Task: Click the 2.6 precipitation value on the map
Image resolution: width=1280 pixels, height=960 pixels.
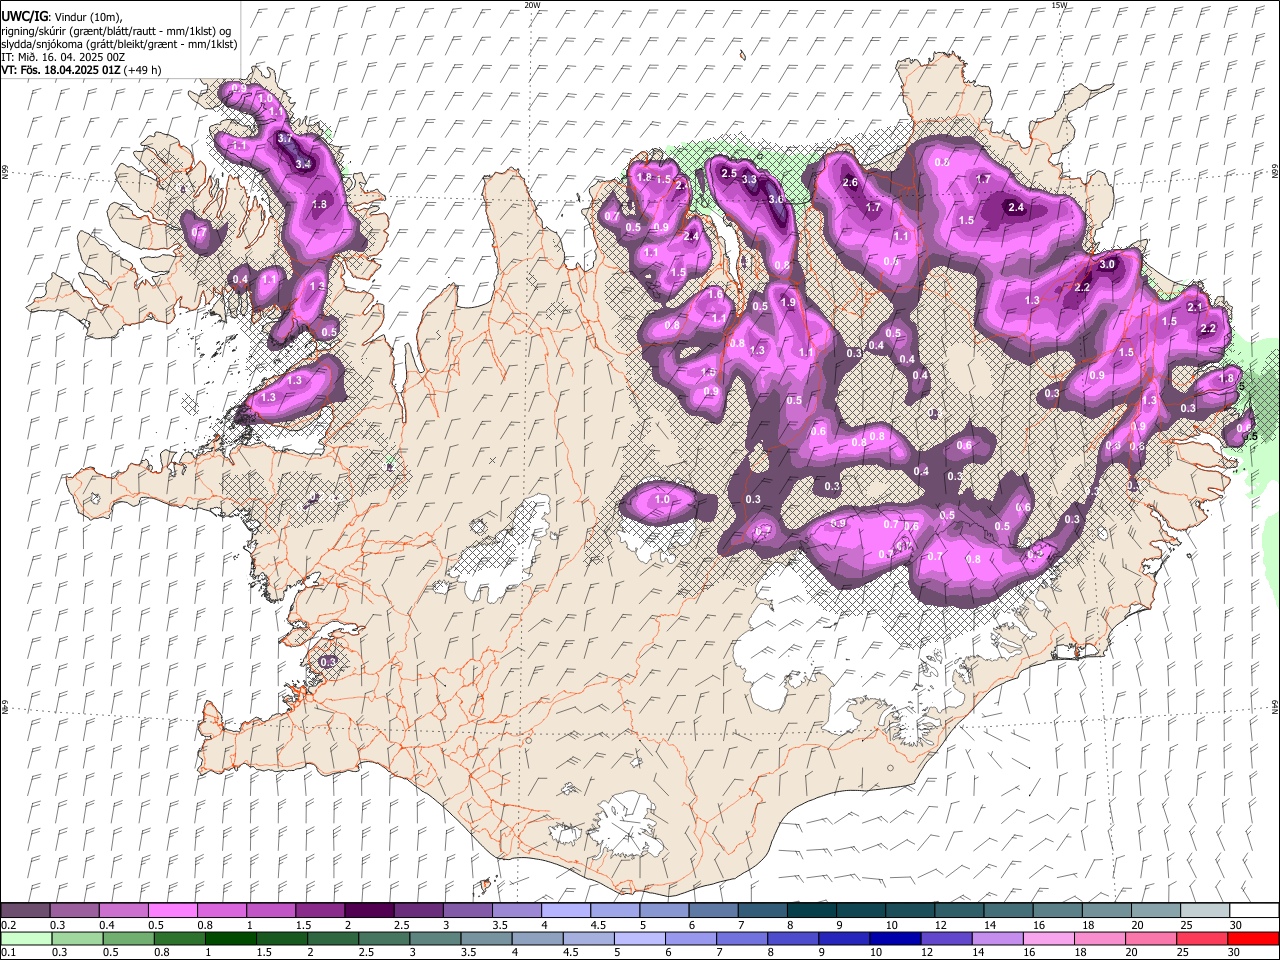Action: click(851, 183)
